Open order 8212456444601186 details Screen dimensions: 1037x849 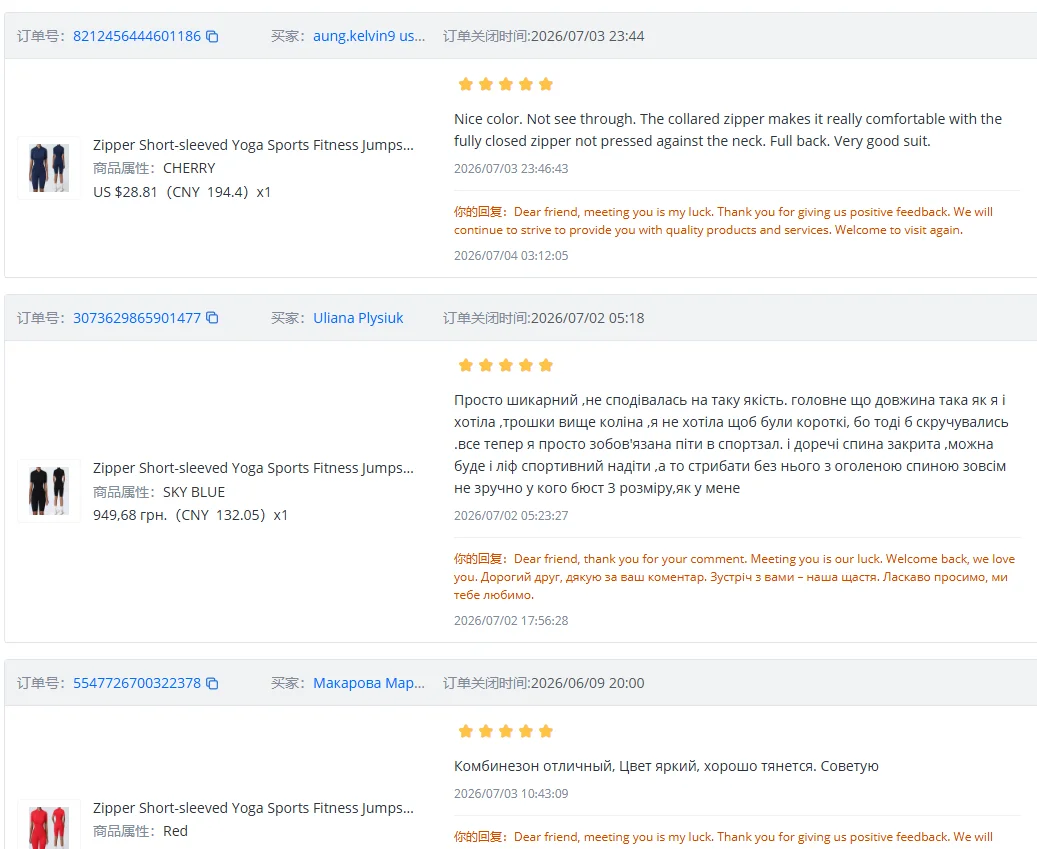137,36
